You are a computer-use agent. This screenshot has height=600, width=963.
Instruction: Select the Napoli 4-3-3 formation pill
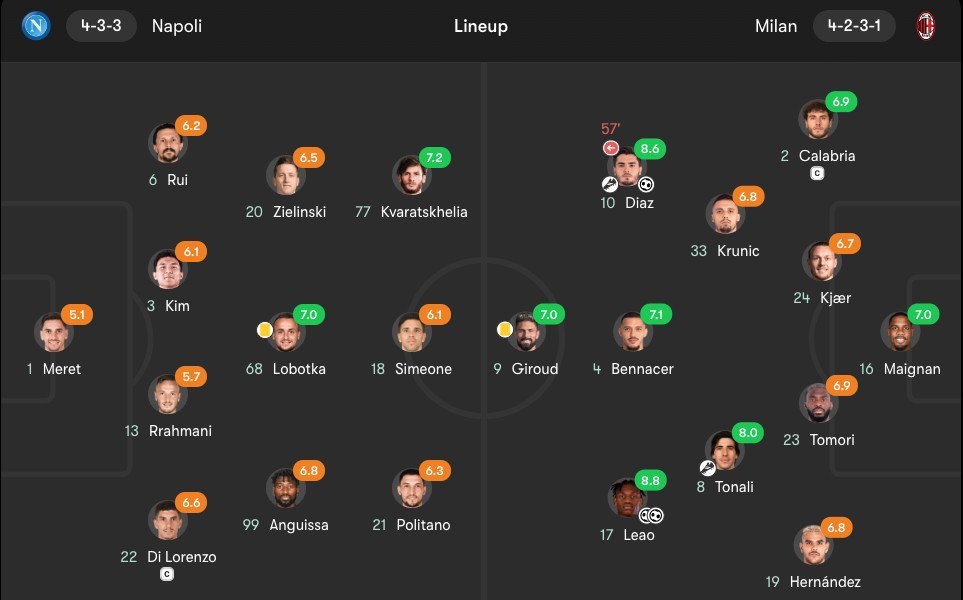point(101,26)
